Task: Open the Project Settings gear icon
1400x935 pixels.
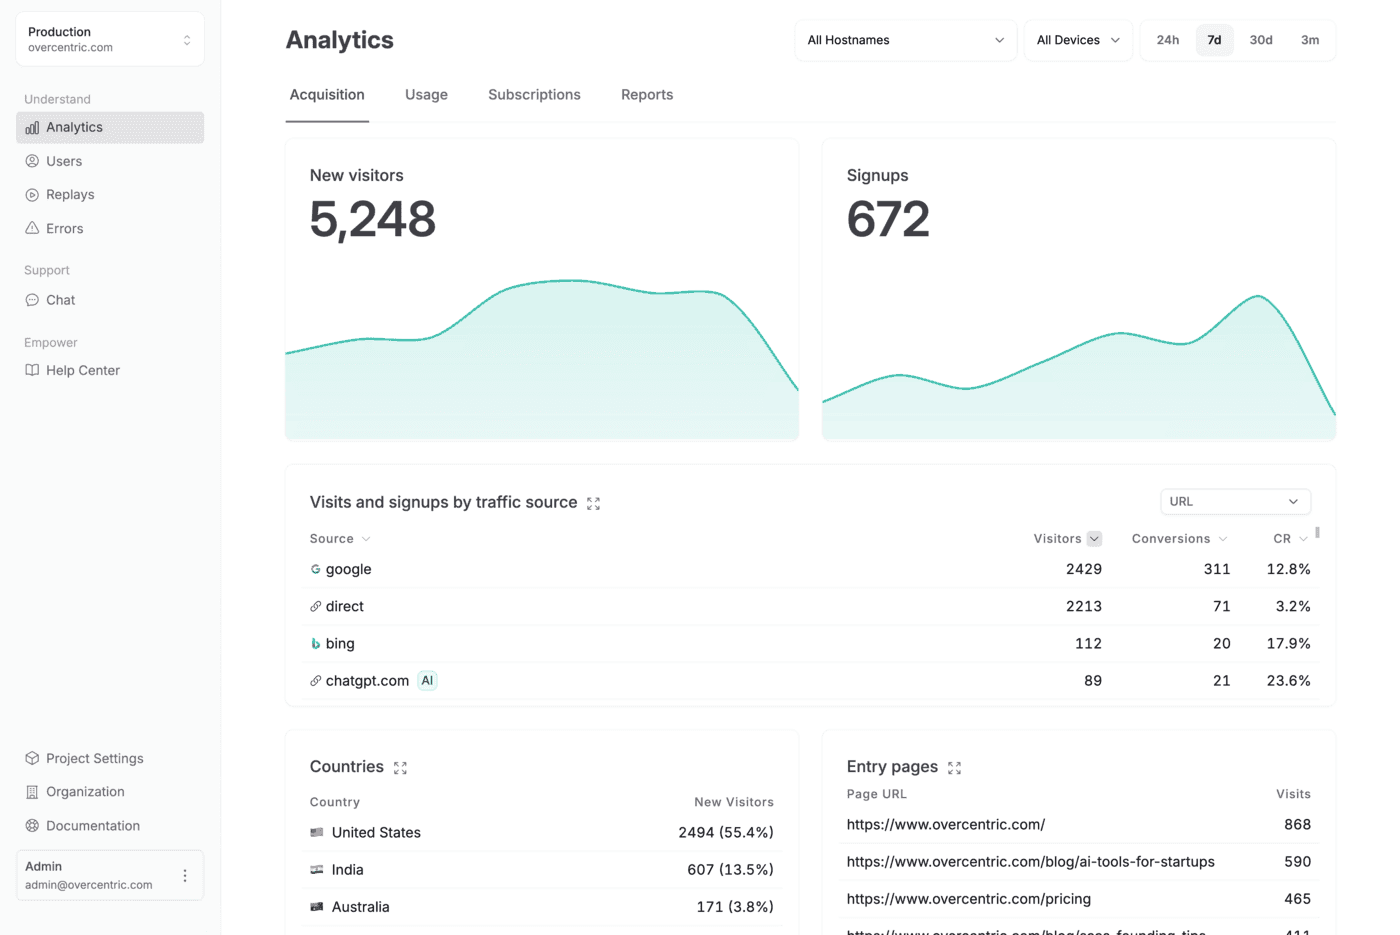Action: point(31,758)
